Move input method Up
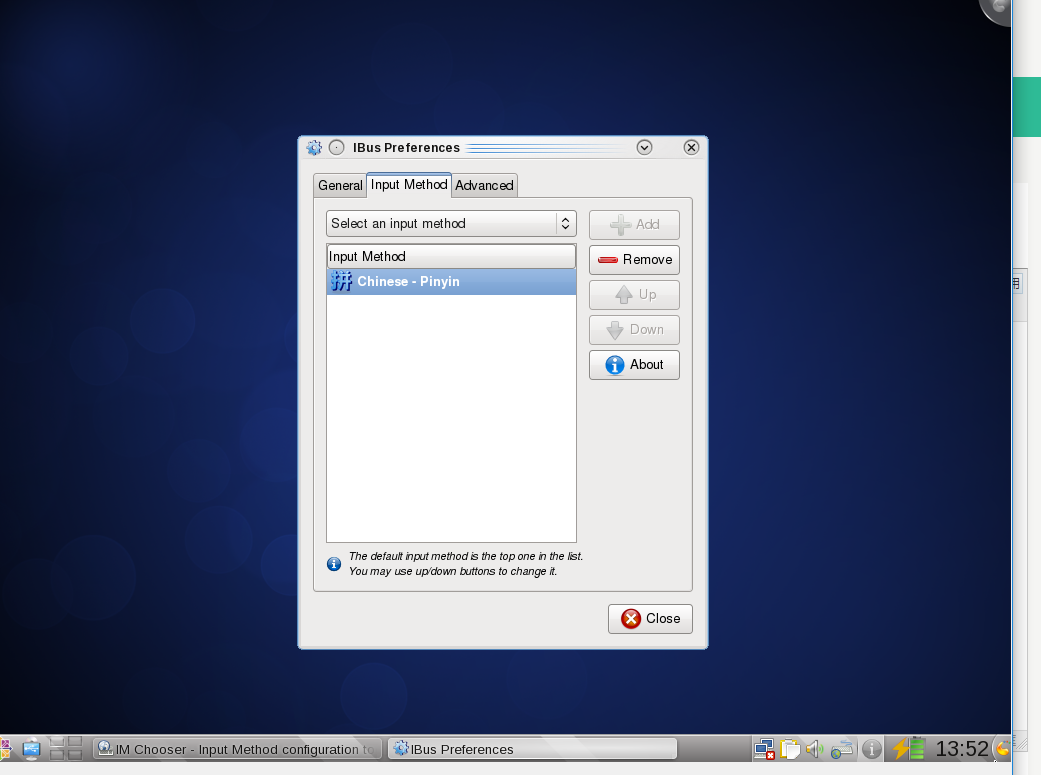Viewport: 1041px width, 775px height. click(x=634, y=295)
